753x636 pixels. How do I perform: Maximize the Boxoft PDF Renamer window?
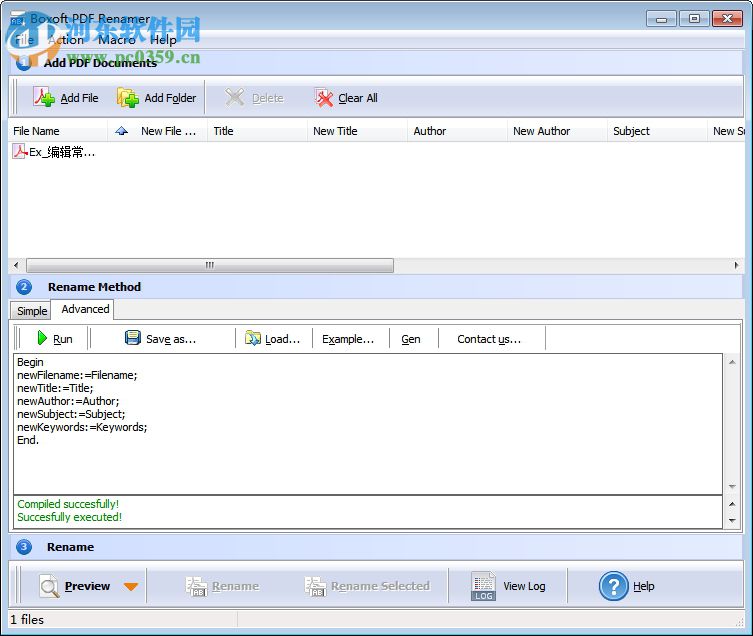click(x=694, y=19)
